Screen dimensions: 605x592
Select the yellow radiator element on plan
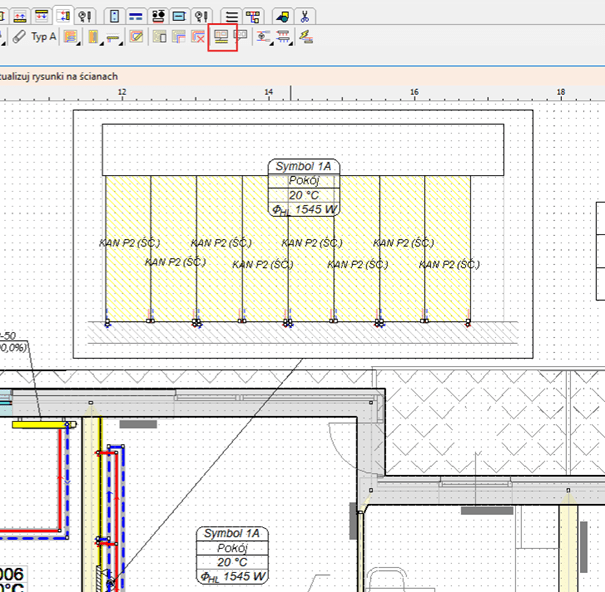point(38,423)
